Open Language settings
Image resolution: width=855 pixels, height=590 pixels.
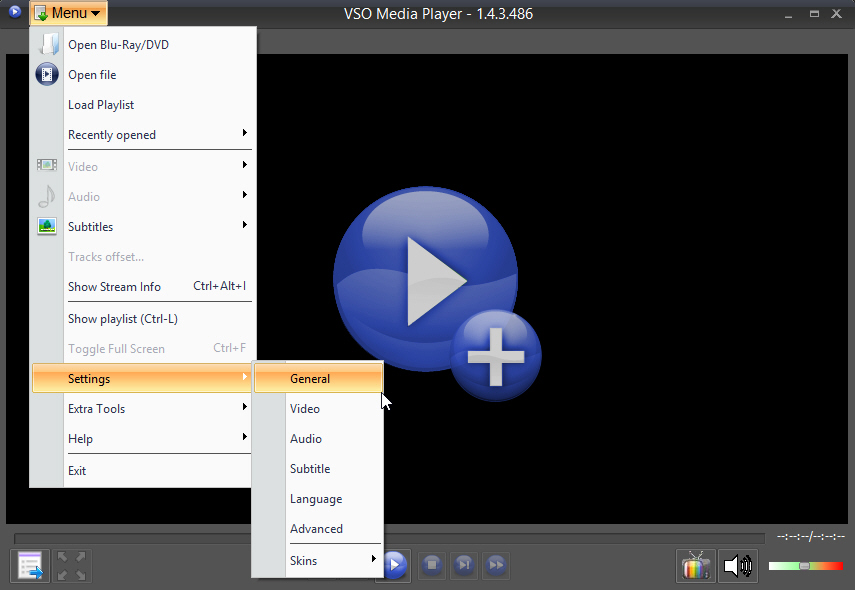click(318, 499)
